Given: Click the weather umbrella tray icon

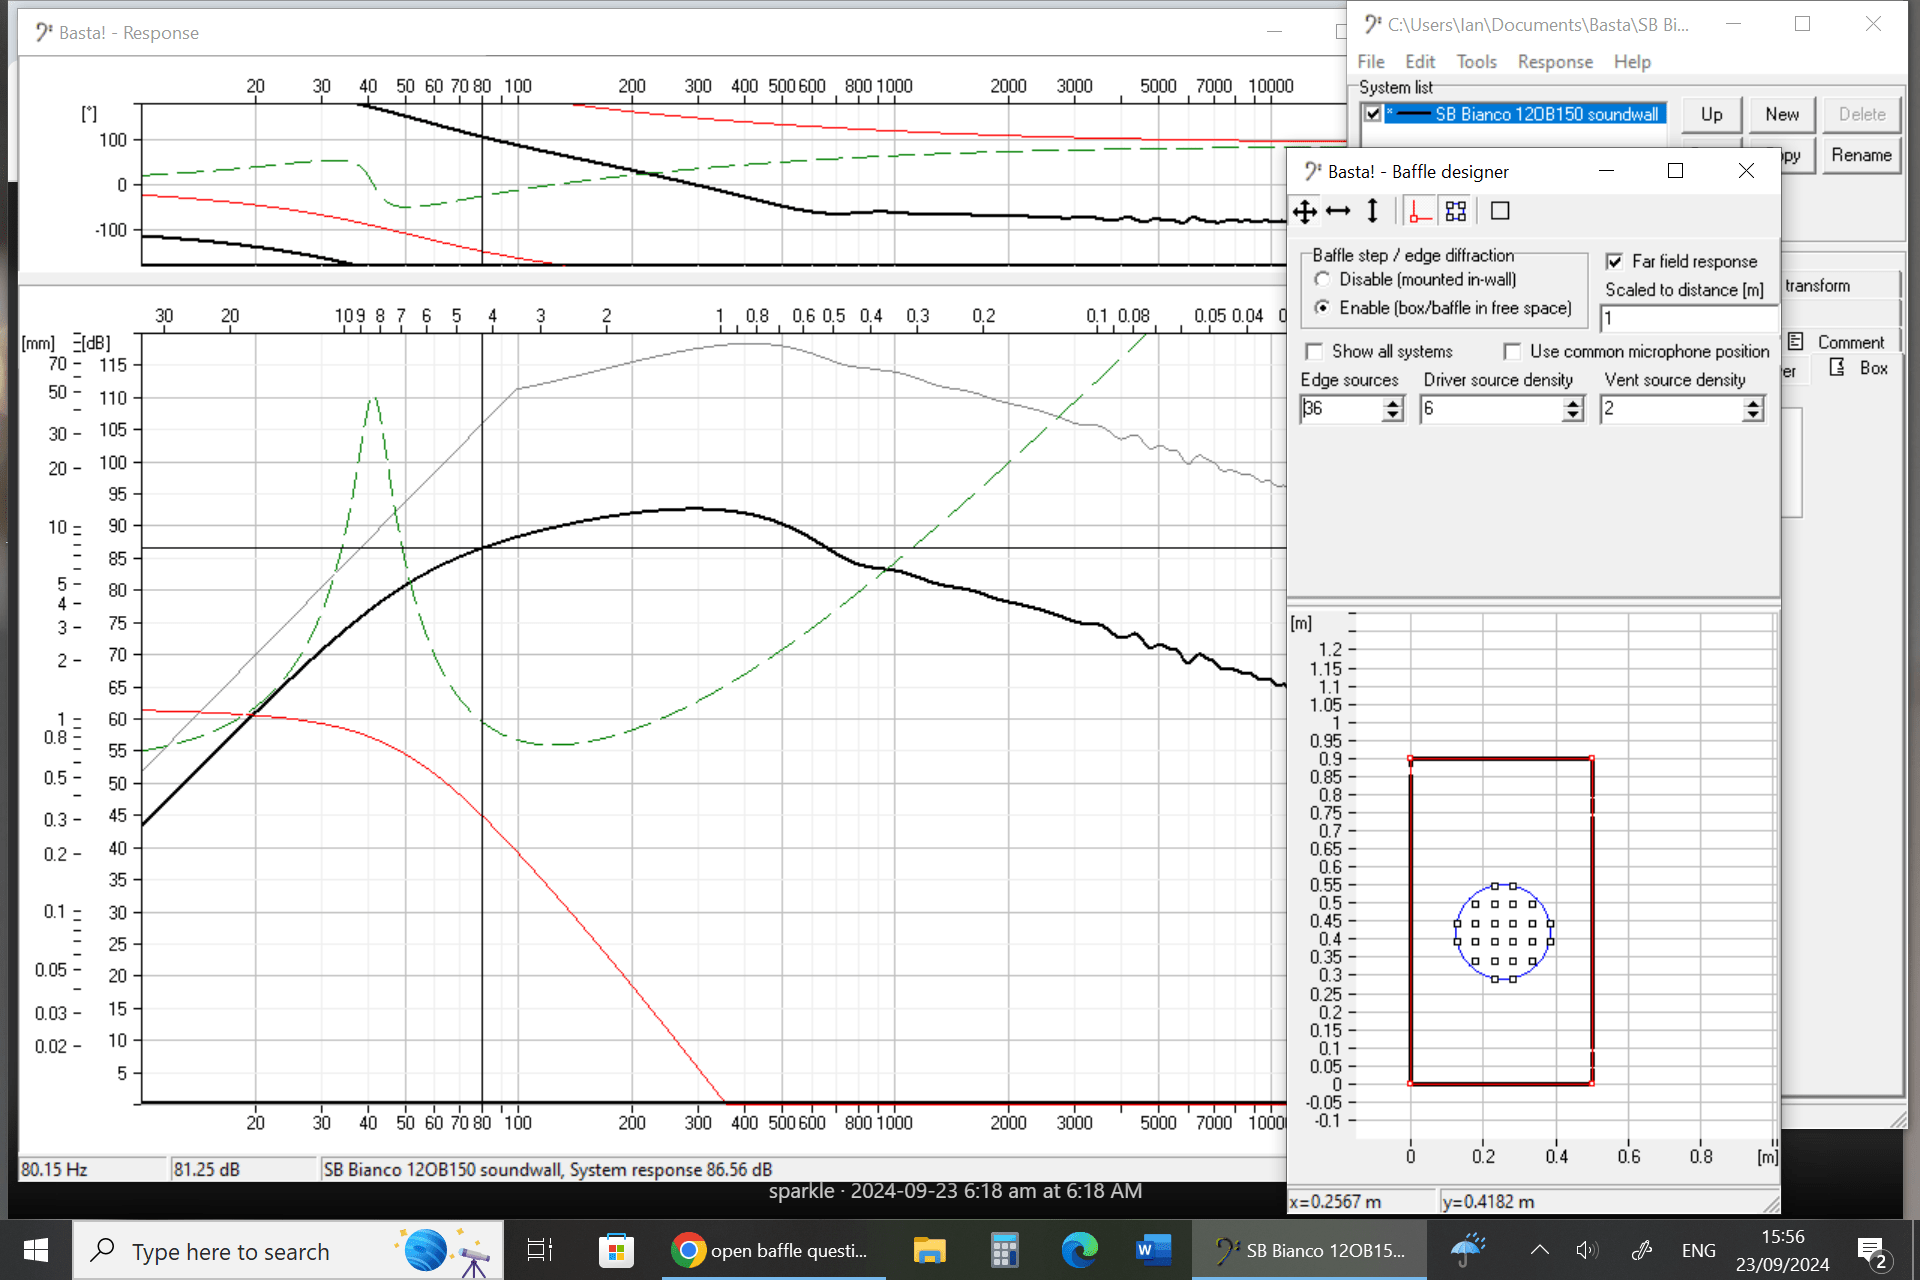Looking at the screenshot, I should click(1467, 1250).
